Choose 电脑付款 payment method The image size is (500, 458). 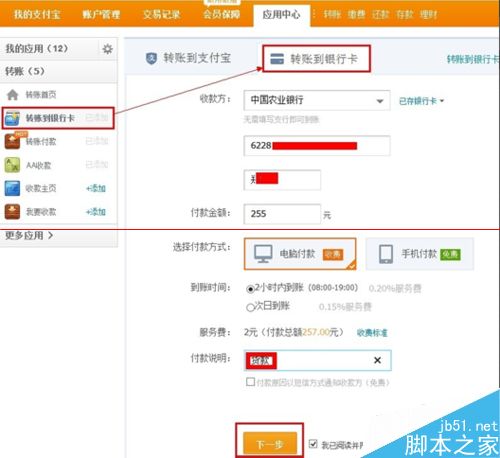pos(300,254)
